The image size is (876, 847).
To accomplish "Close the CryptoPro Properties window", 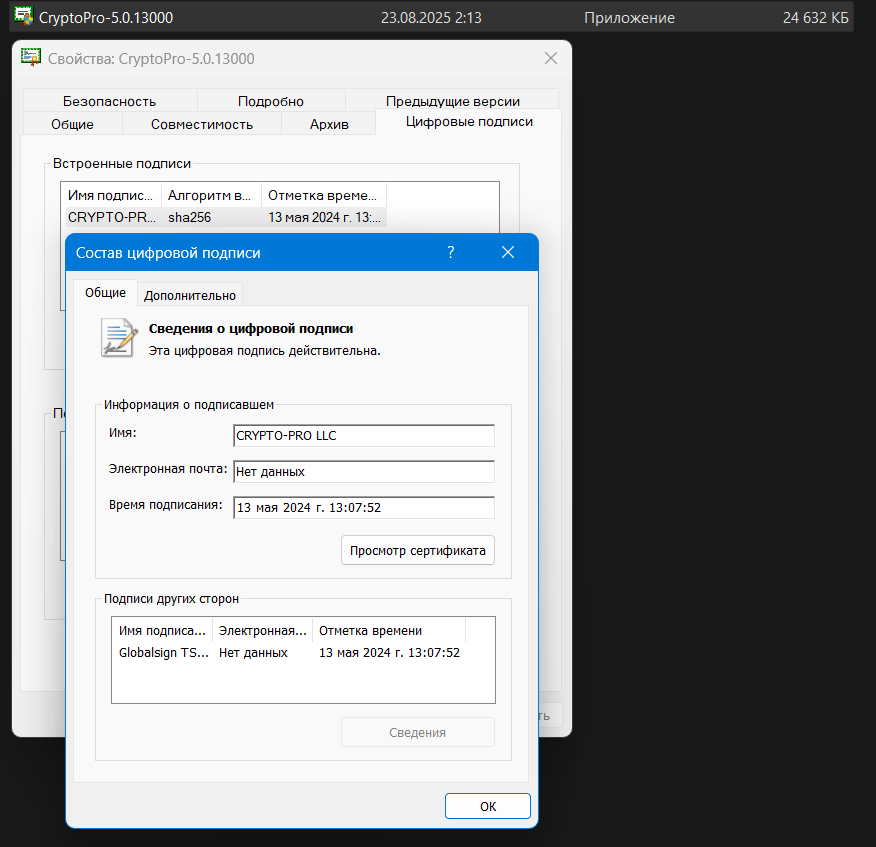I will 551,58.
